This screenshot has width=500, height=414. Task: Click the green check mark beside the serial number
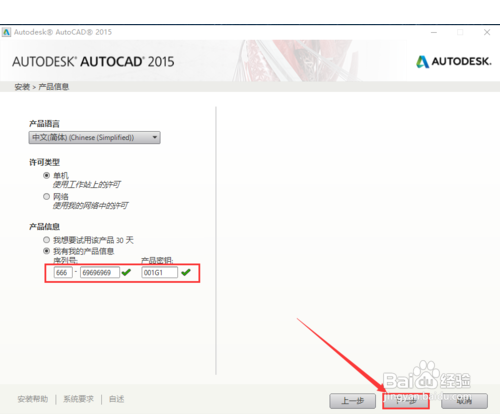tap(126, 272)
